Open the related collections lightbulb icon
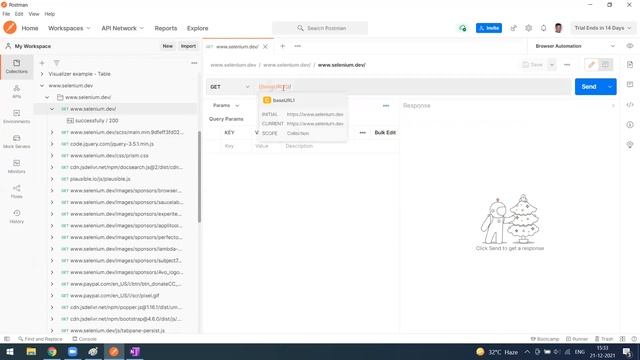The width and height of the screenshot is (640, 360). tap(630, 144)
